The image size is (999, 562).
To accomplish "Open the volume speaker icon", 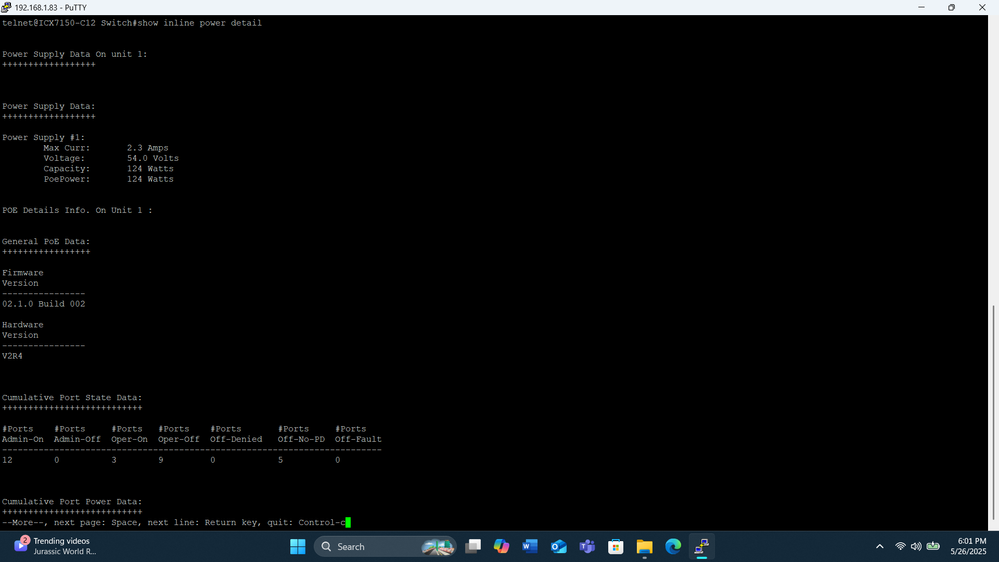I will pyautogui.click(x=916, y=547).
